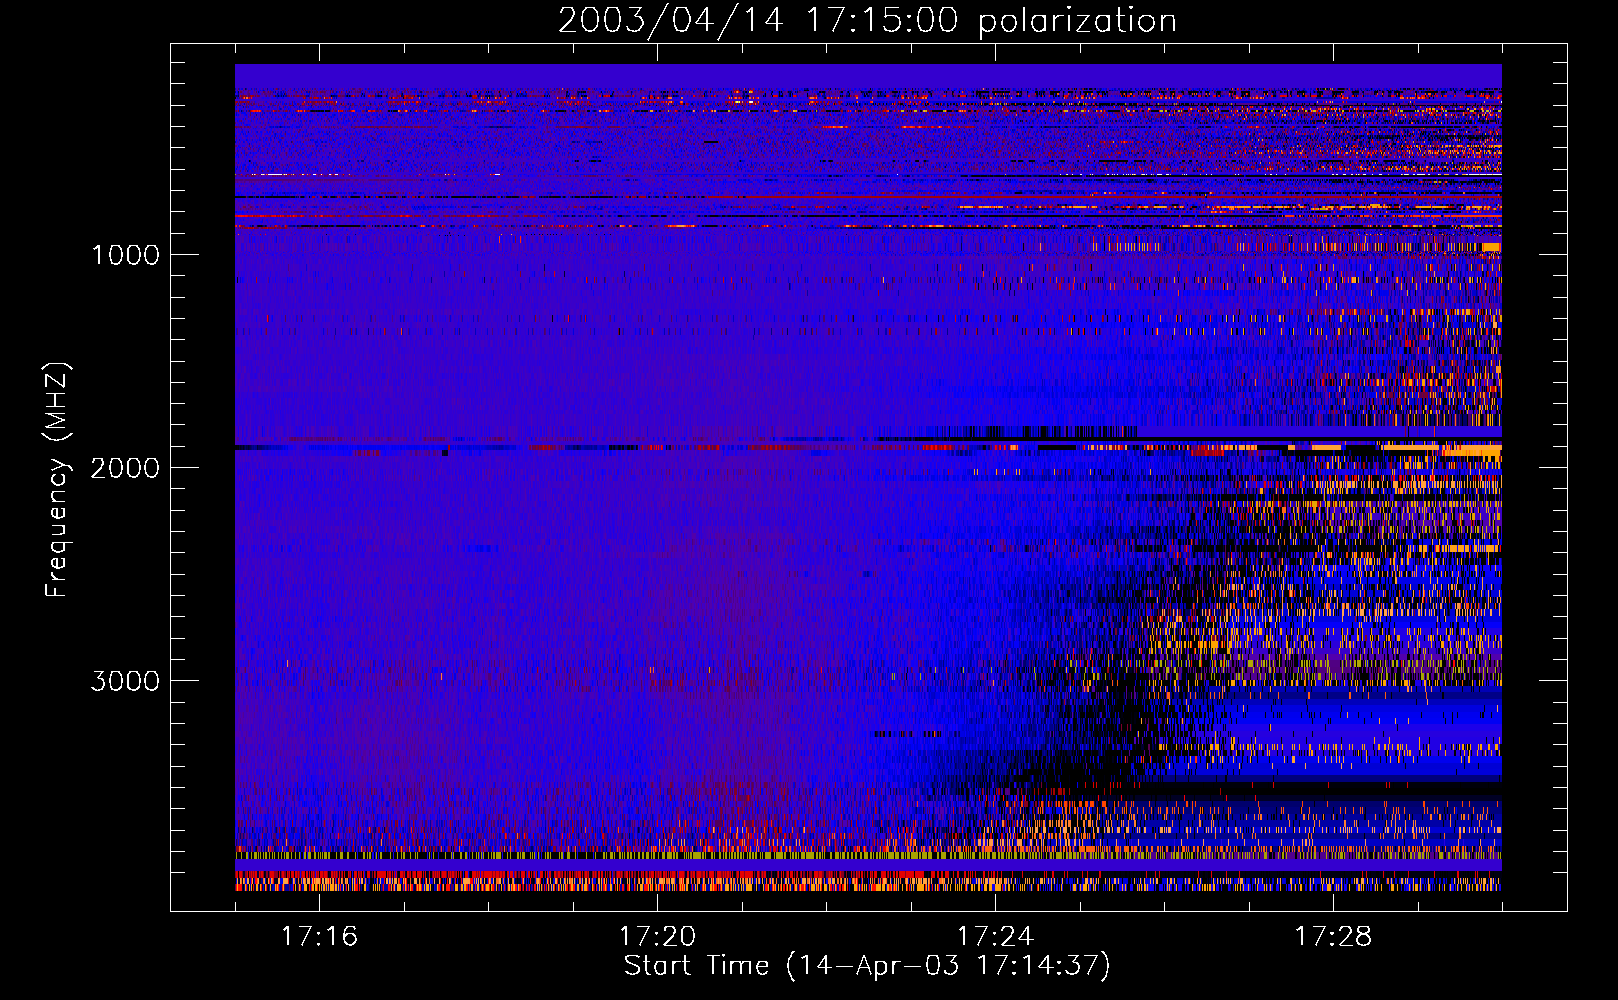Click the 17:16 time tick label
The image size is (1618, 1000).
click(320, 936)
